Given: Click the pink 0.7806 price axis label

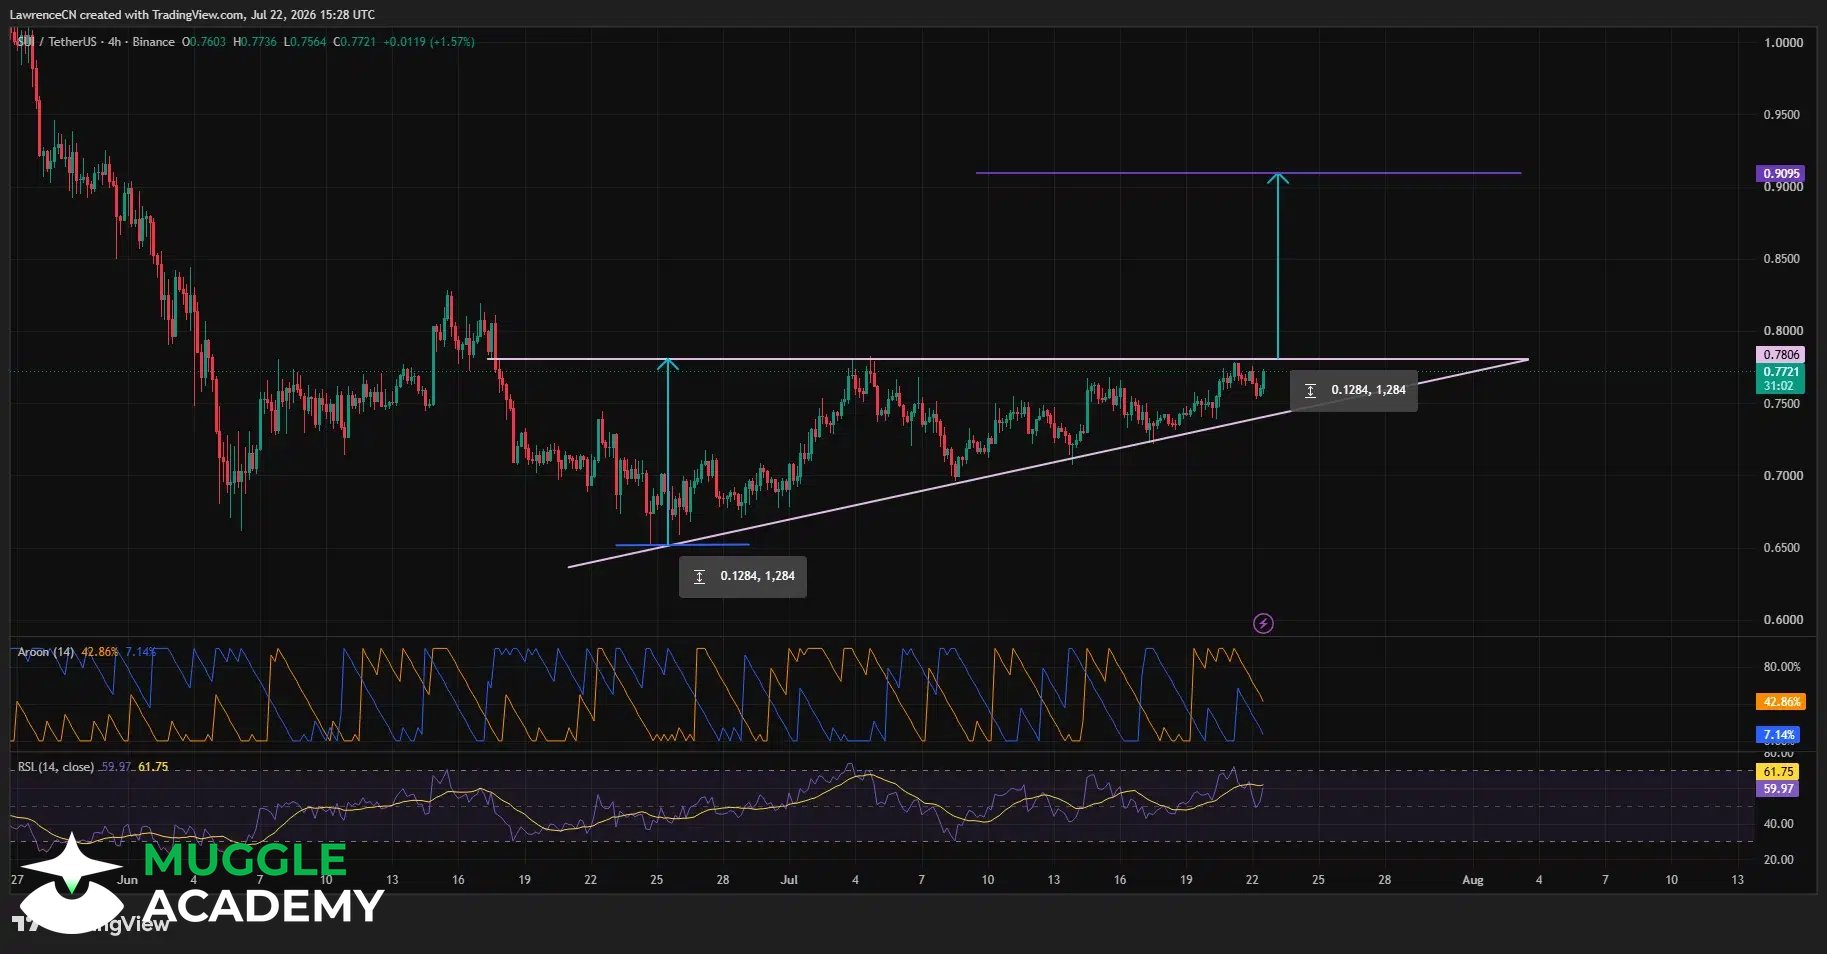Looking at the screenshot, I should pyautogui.click(x=1781, y=354).
